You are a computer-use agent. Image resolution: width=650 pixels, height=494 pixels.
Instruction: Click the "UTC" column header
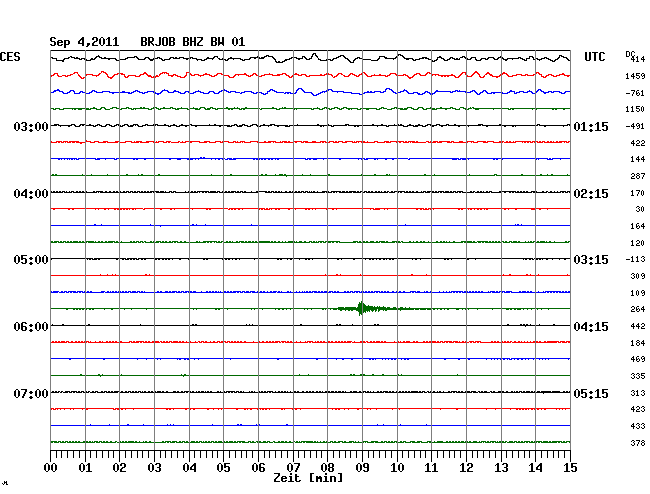coord(594,57)
